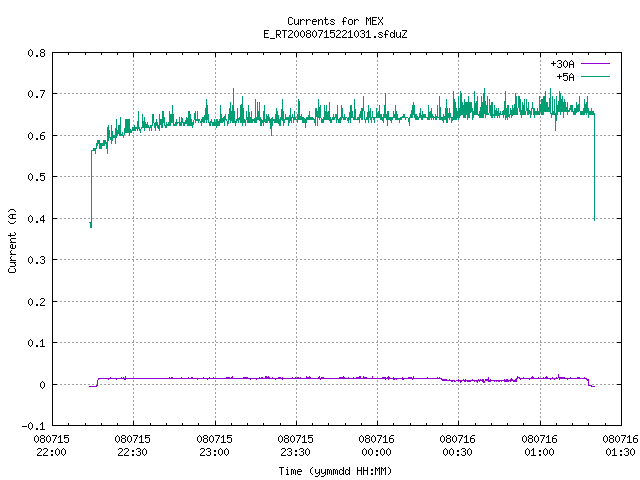The image size is (640, 480).
Task: Click the chart title 'Currents for MEX'
Action: [335, 21]
